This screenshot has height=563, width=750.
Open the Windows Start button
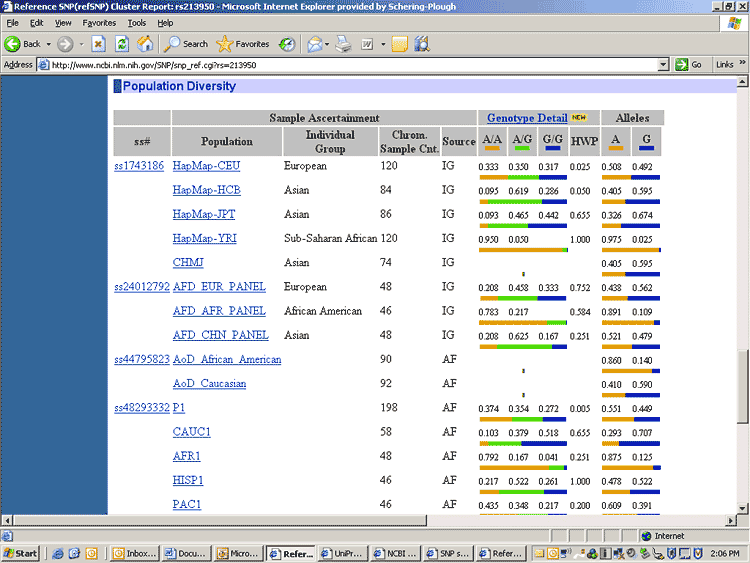[21, 553]
